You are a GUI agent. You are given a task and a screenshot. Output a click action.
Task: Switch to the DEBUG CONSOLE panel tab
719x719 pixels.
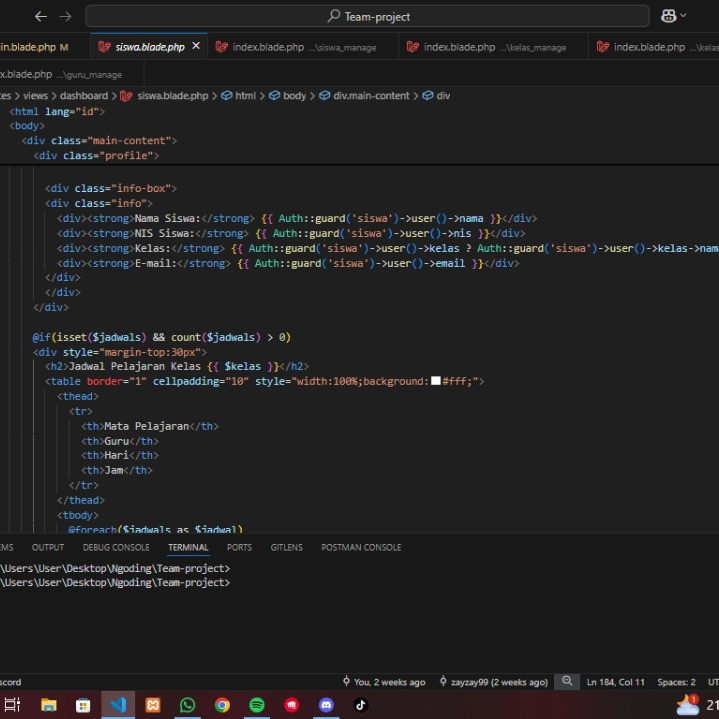tap(116, 547)
